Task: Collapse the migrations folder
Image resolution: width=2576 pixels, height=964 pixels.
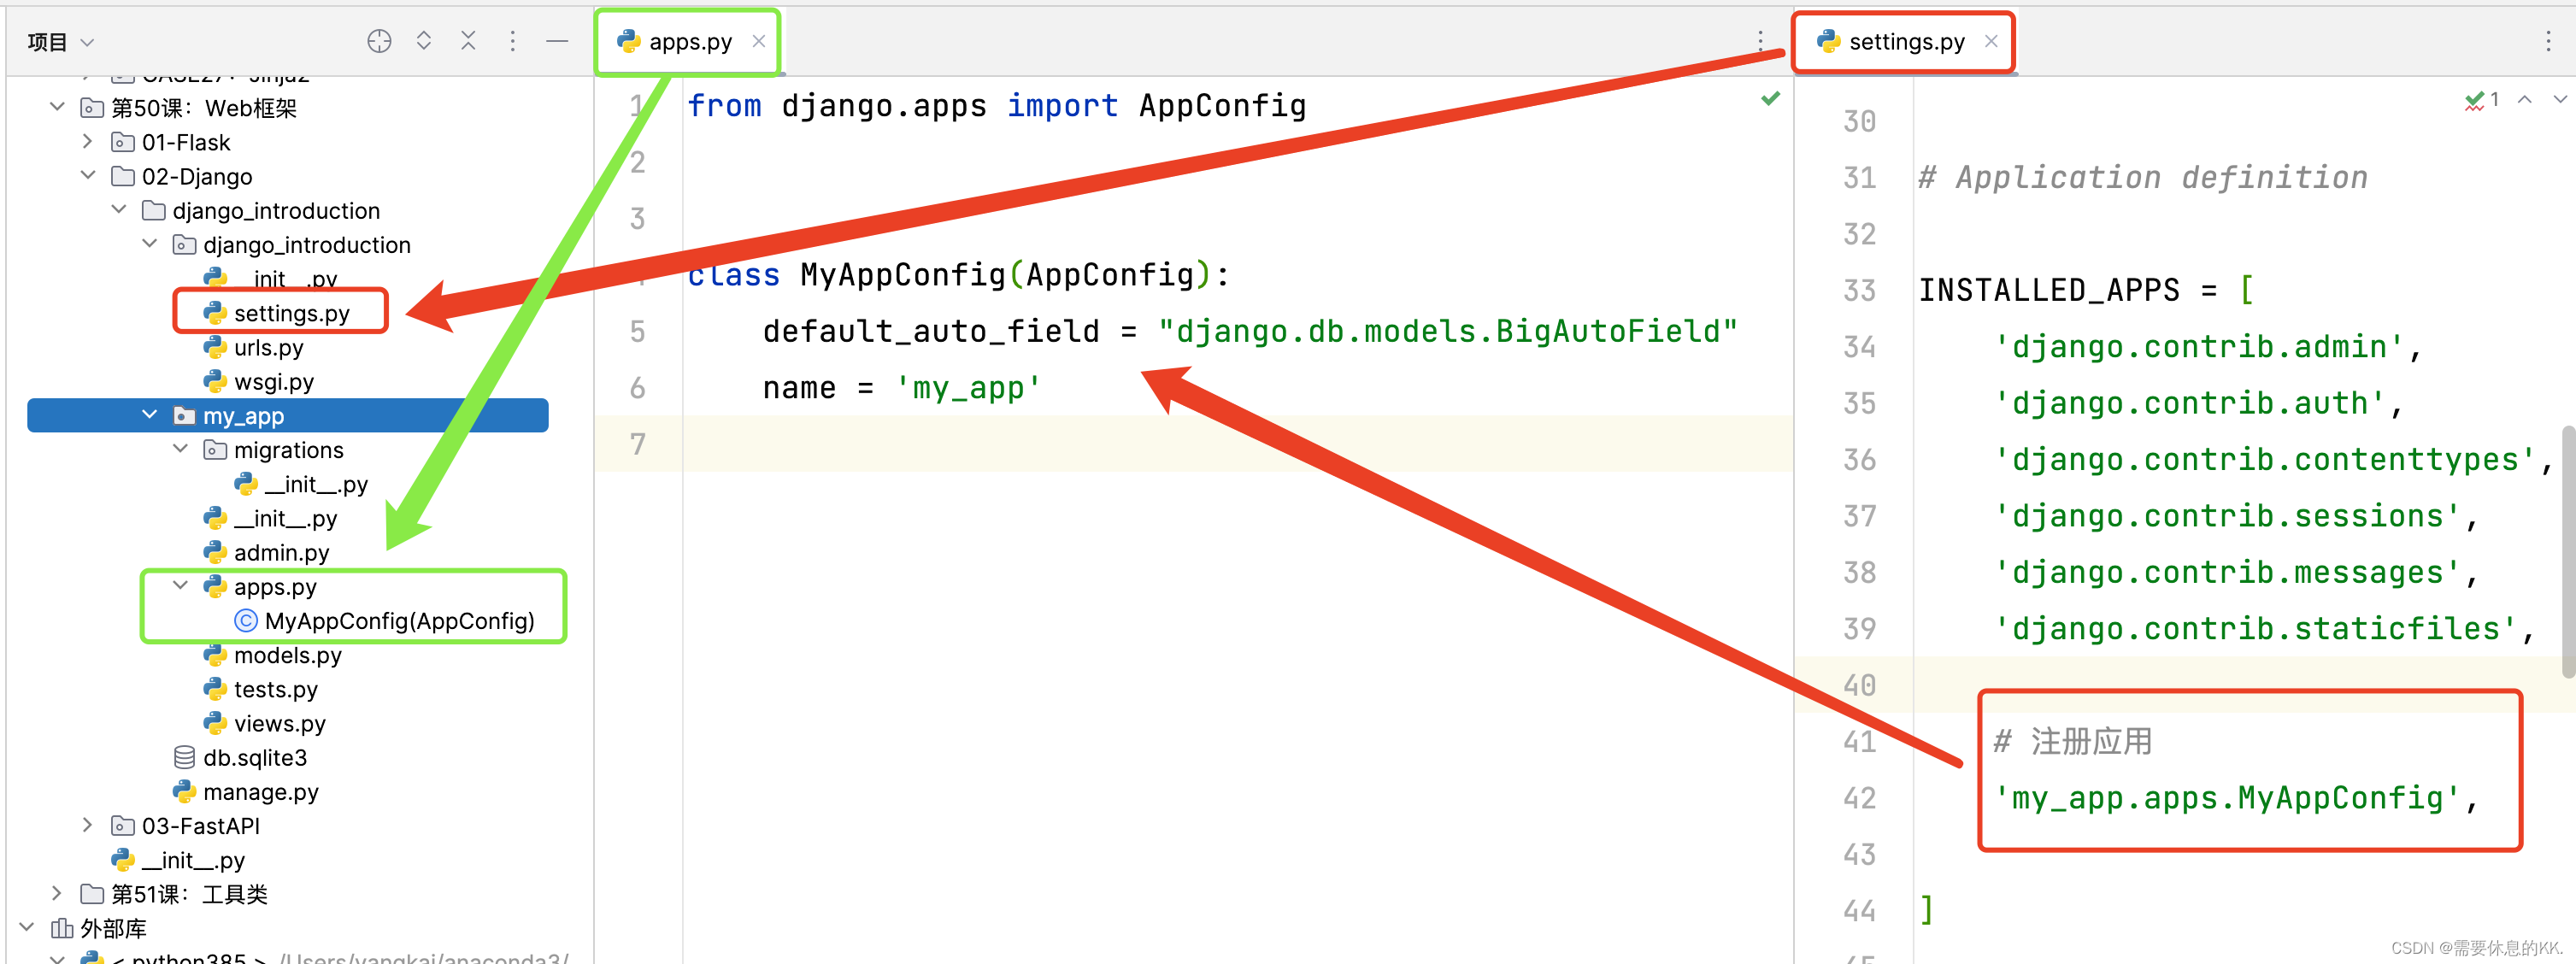Action: (181, 448)
